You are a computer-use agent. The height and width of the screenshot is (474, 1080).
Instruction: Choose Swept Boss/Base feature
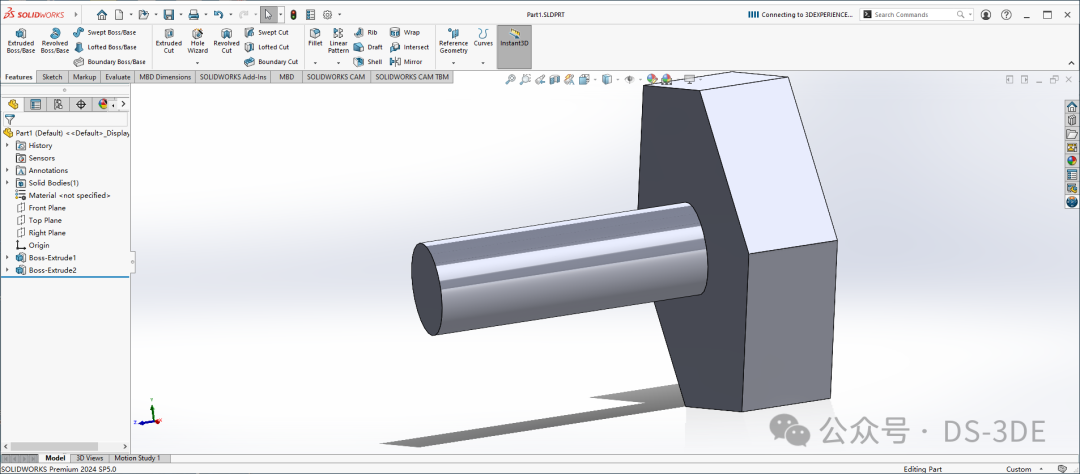(x=105, y=32)
